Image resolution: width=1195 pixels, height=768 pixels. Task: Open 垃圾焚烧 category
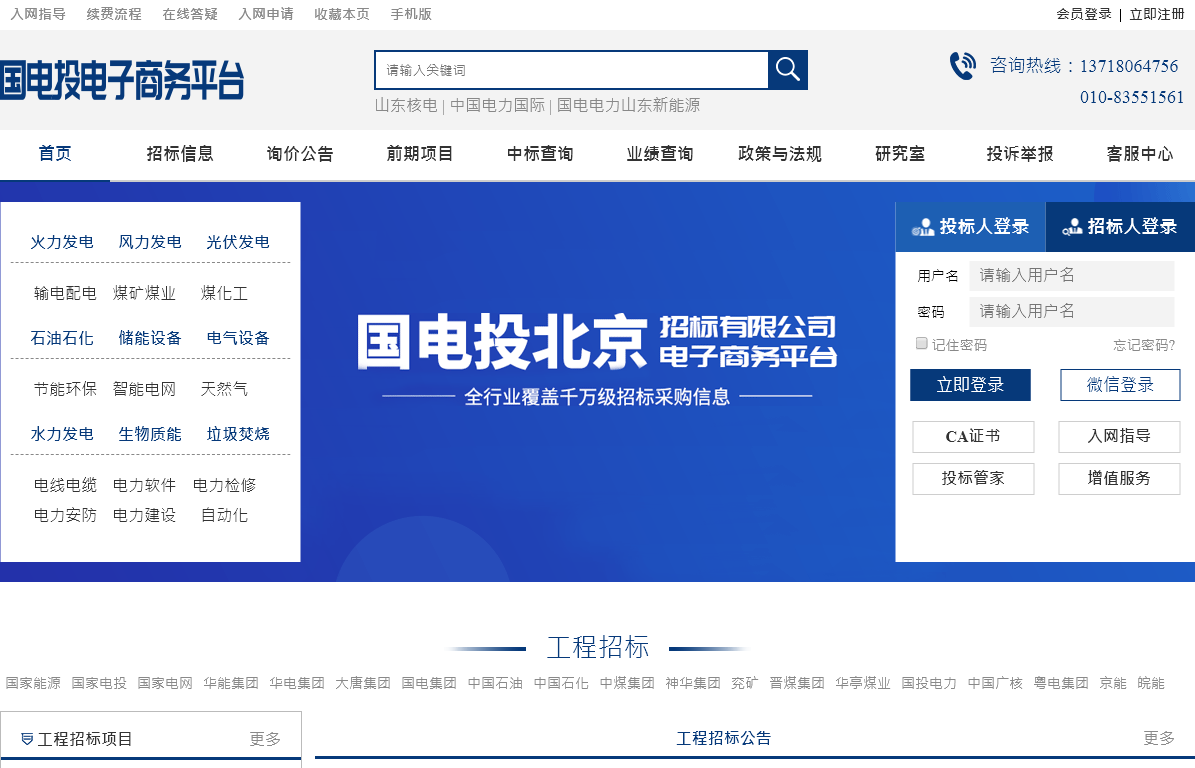[x=238, y=434]
